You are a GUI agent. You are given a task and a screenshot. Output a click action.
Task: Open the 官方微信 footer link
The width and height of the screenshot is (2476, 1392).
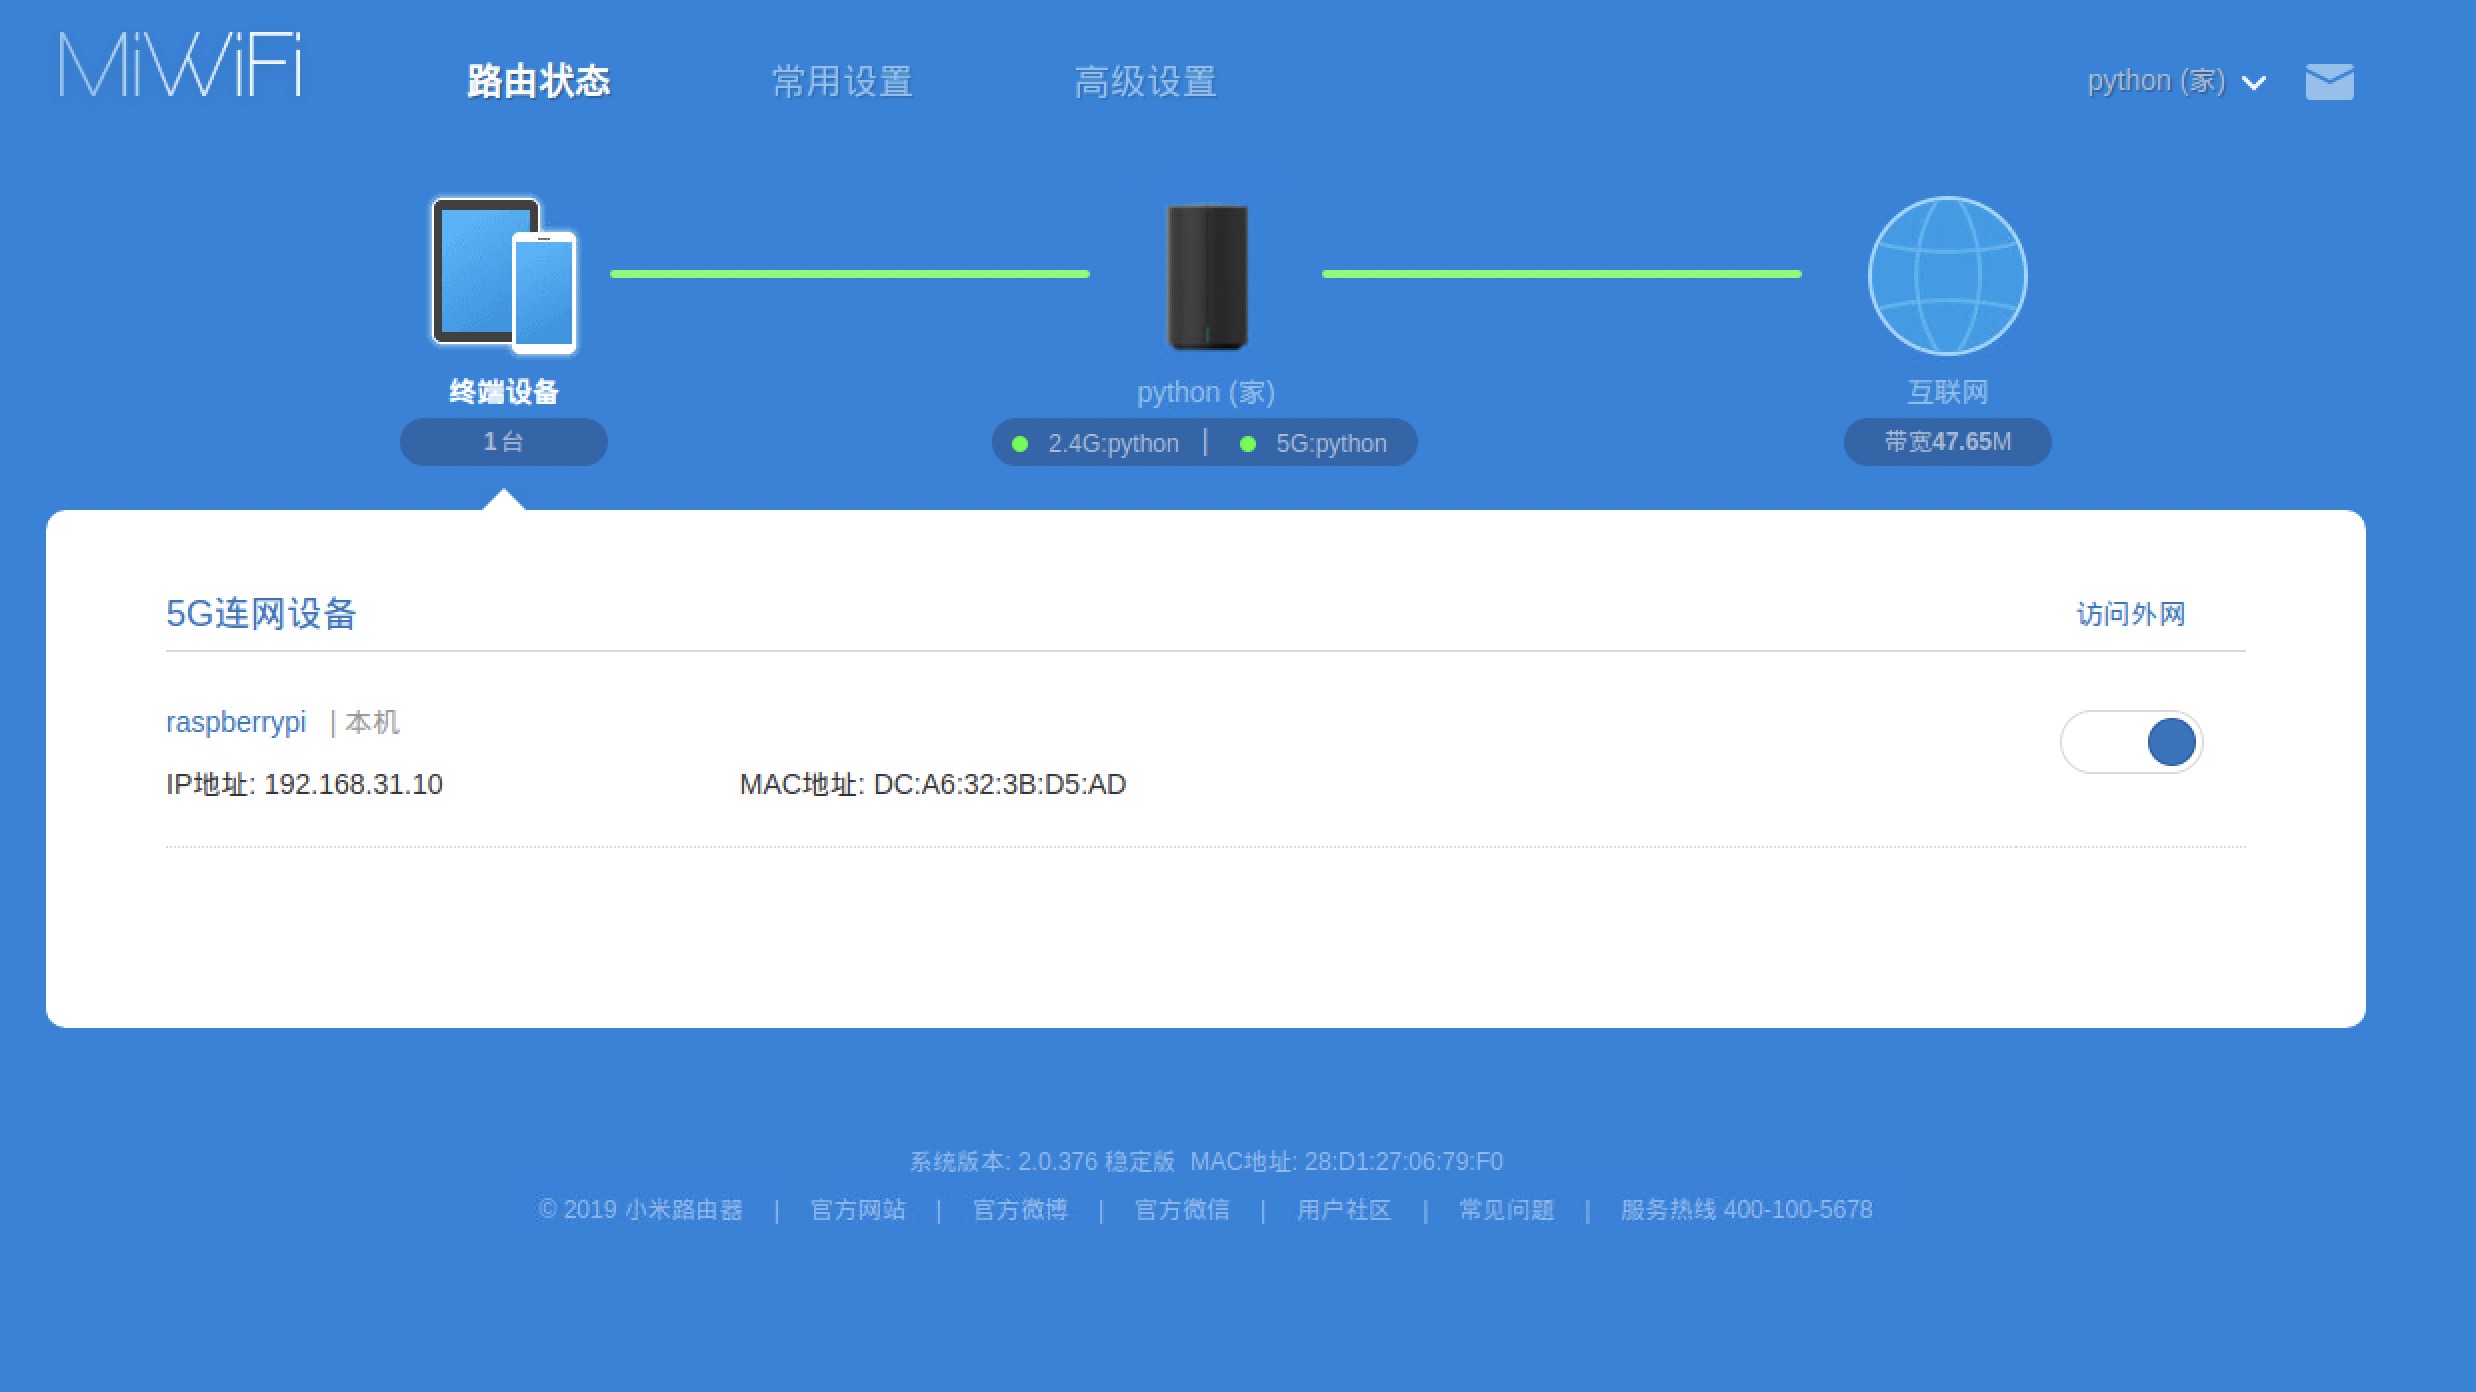[1182, 1210]
